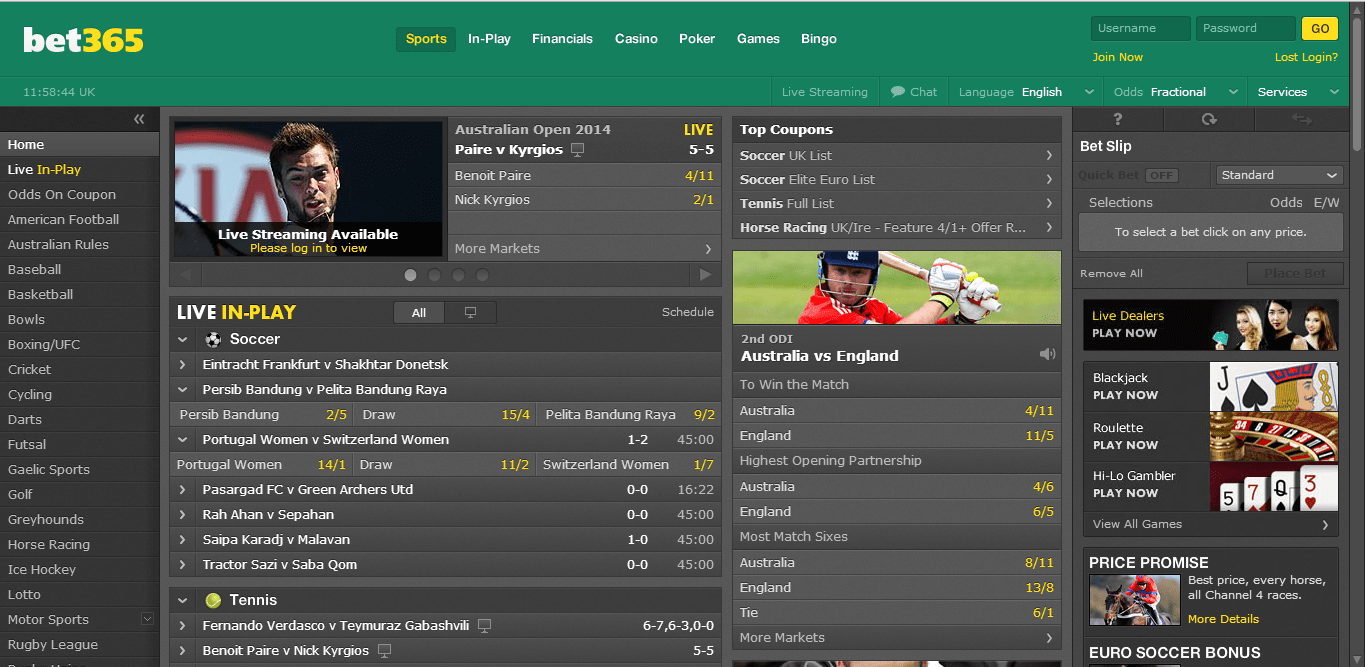Open Horse Racing UK/Ire coupon arrow
This screenshot has width=1365, height=667.
1049,227
